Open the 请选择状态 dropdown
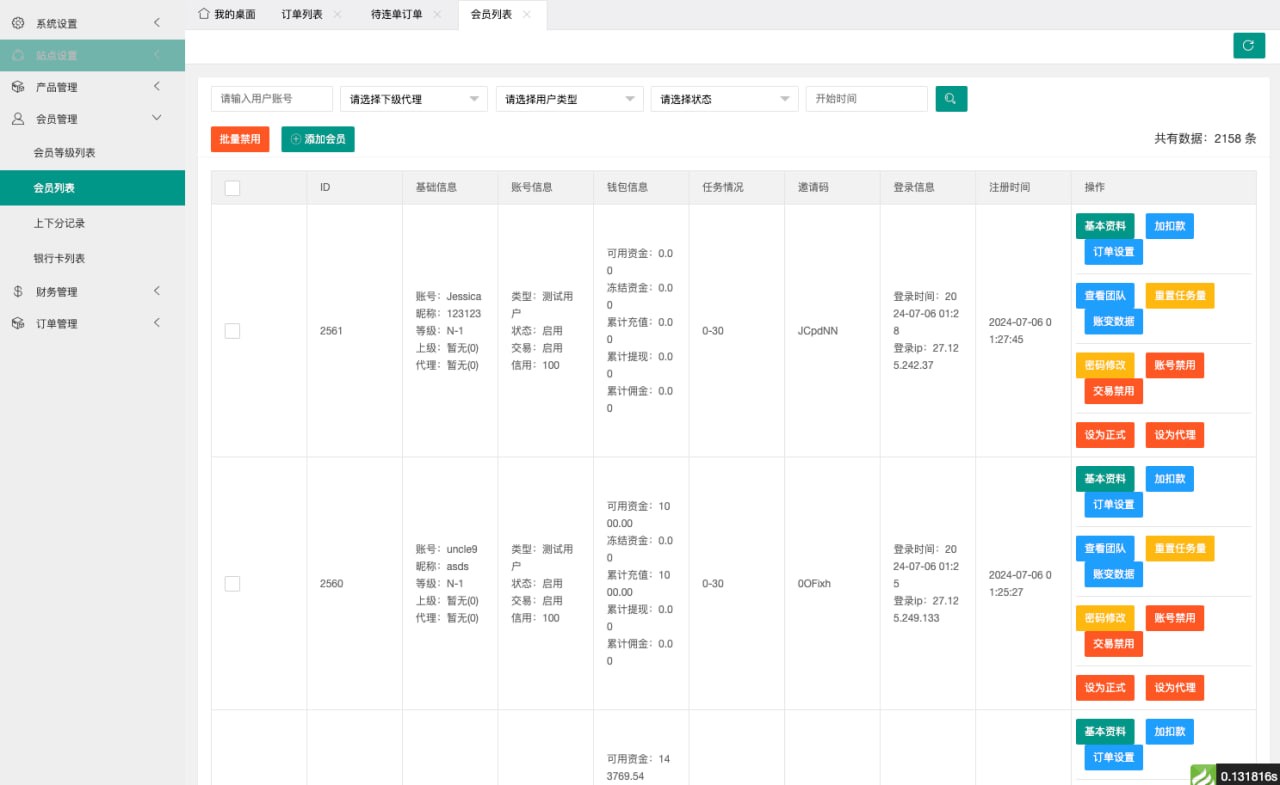The height and width of the screenshot is (785, 1280). pyautogui.click(x=724, y=99)
